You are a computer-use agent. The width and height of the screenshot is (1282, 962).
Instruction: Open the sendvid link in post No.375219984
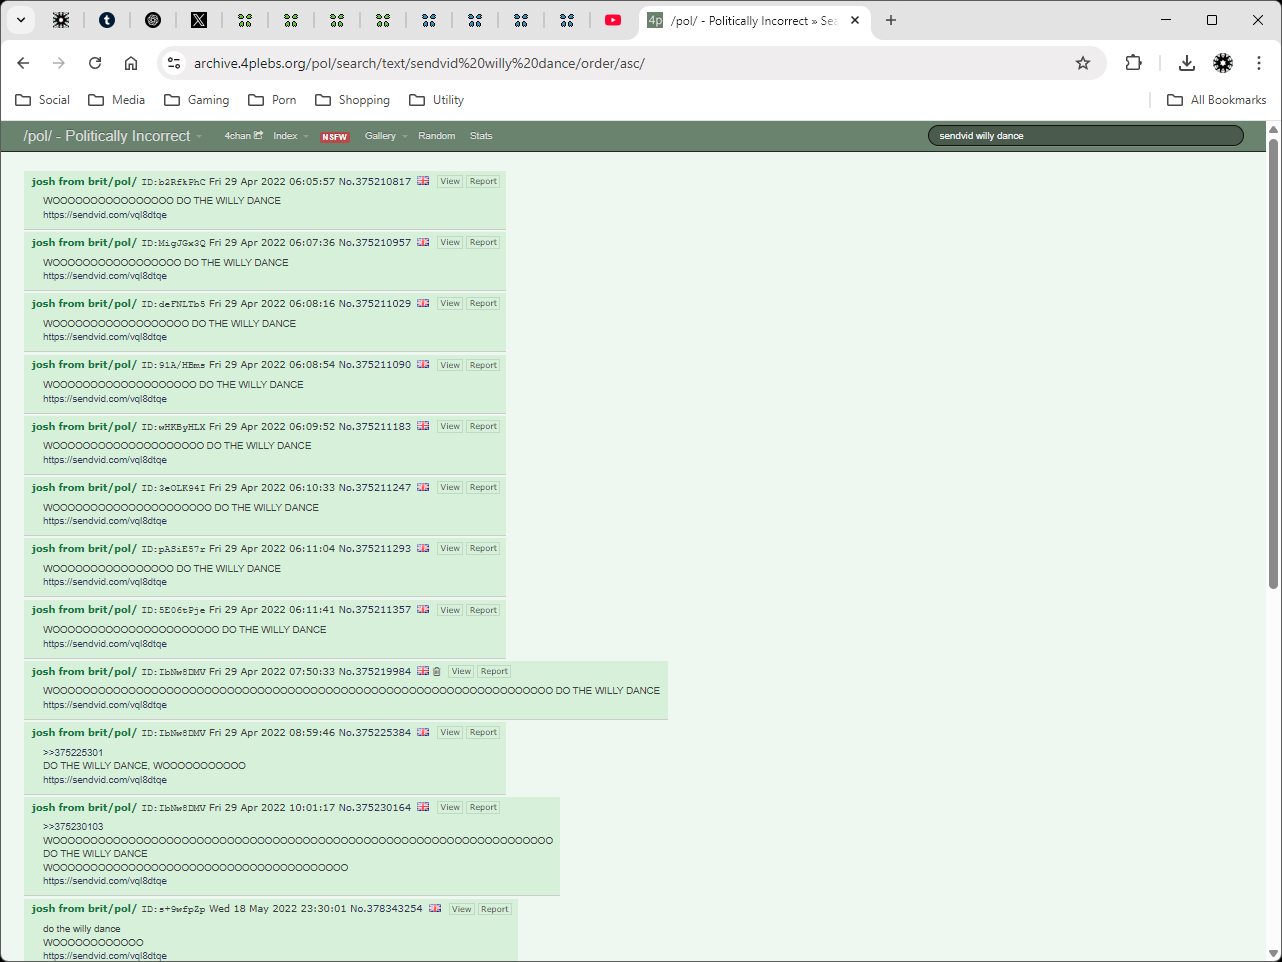coord(105,705)
